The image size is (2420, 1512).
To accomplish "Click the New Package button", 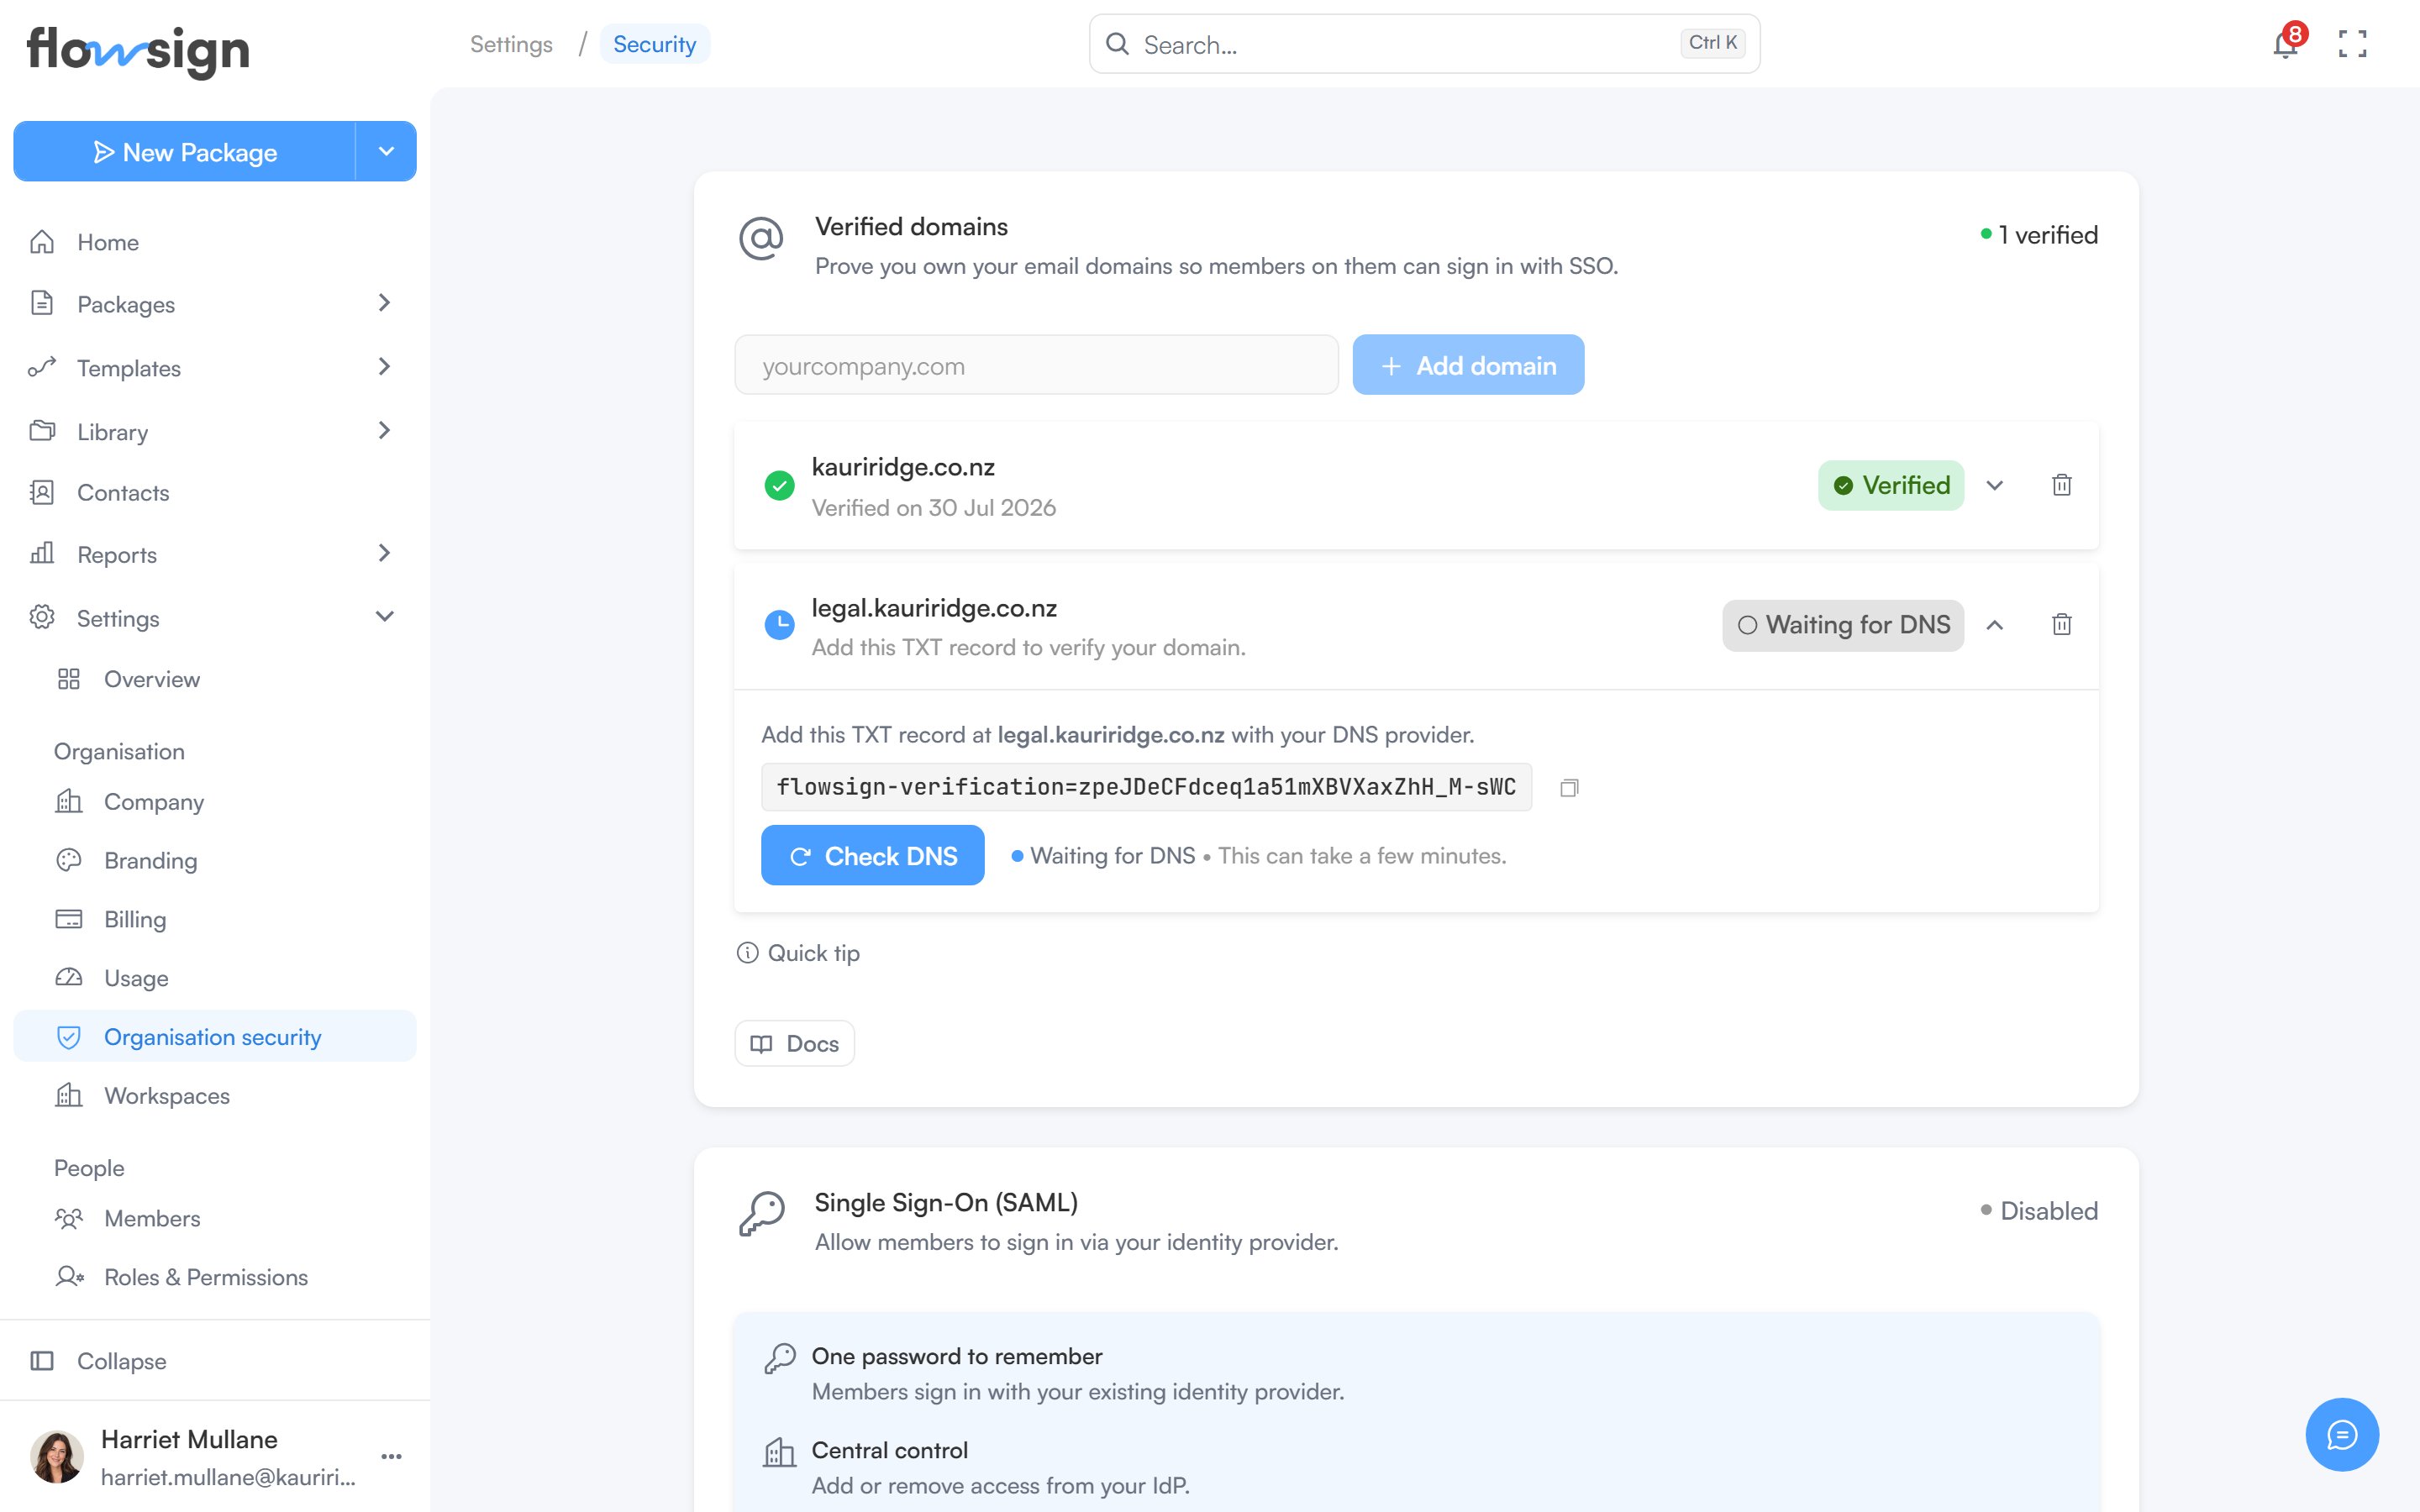I will point(185,151).
